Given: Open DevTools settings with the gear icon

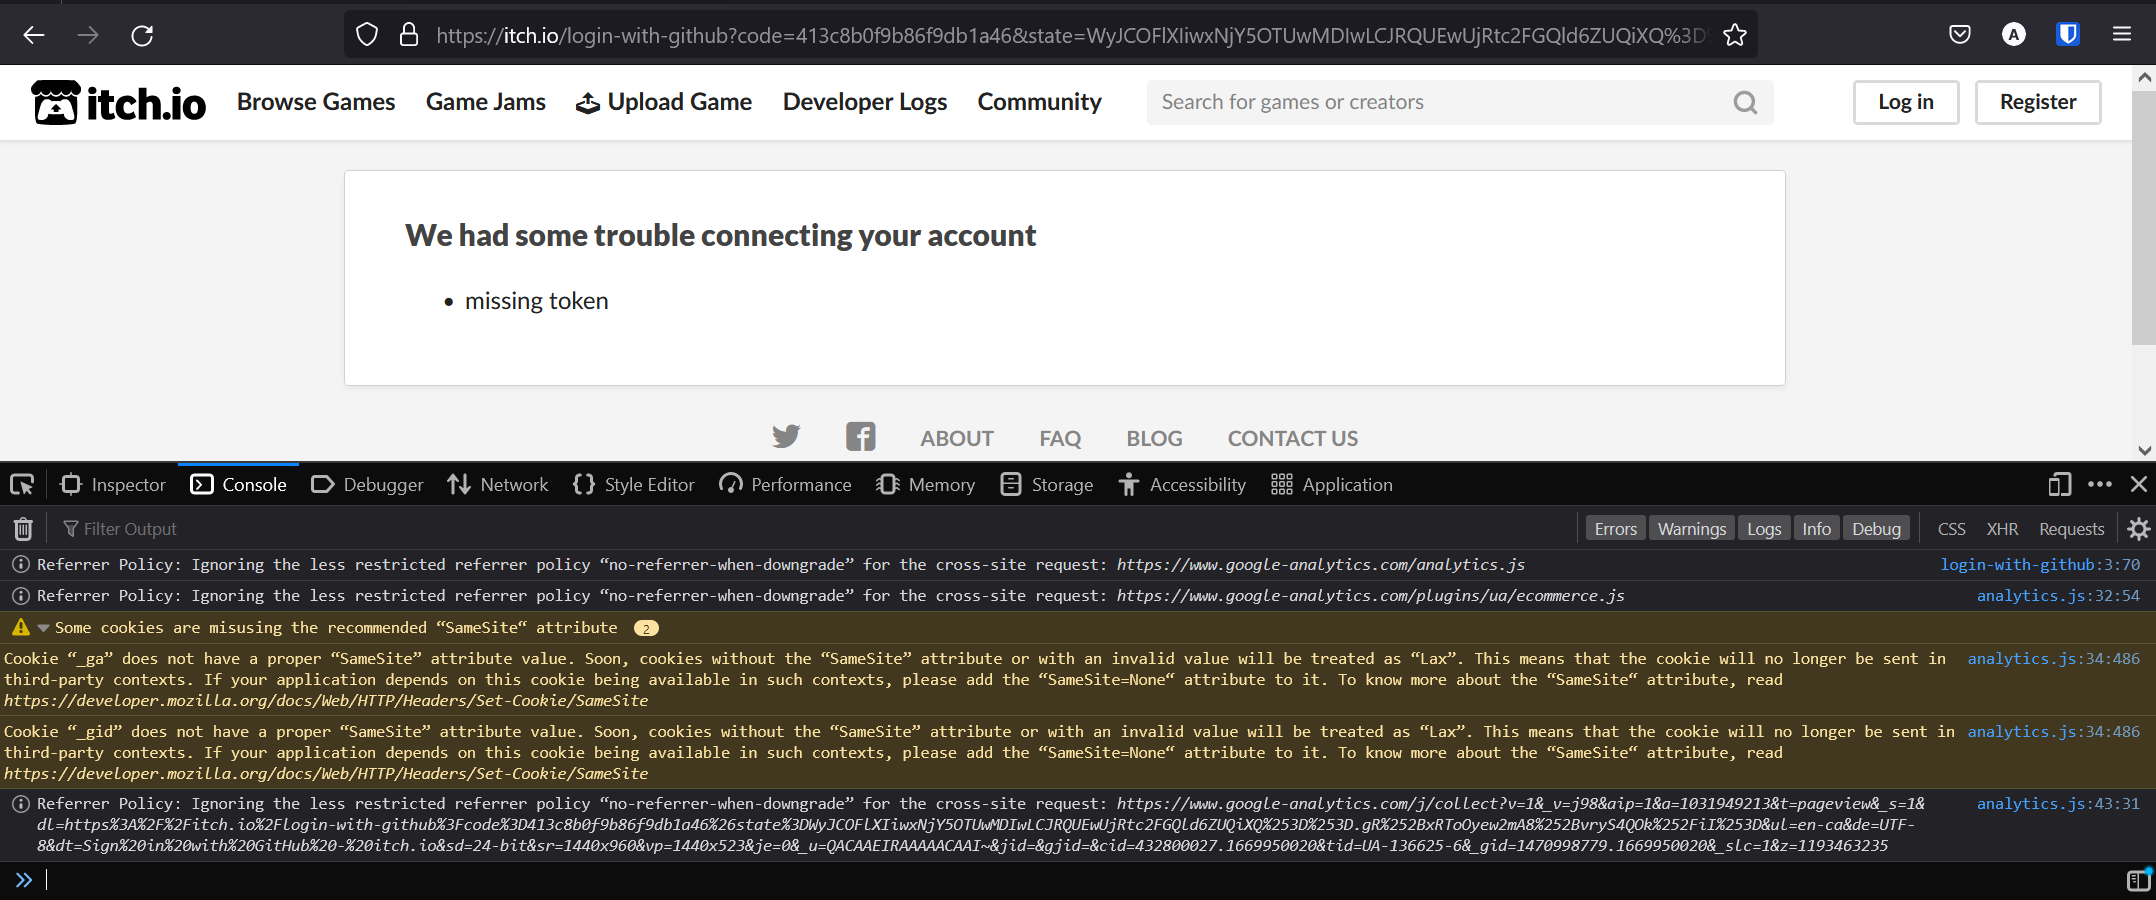Looking at the screenshot, I should [2138, 528].
